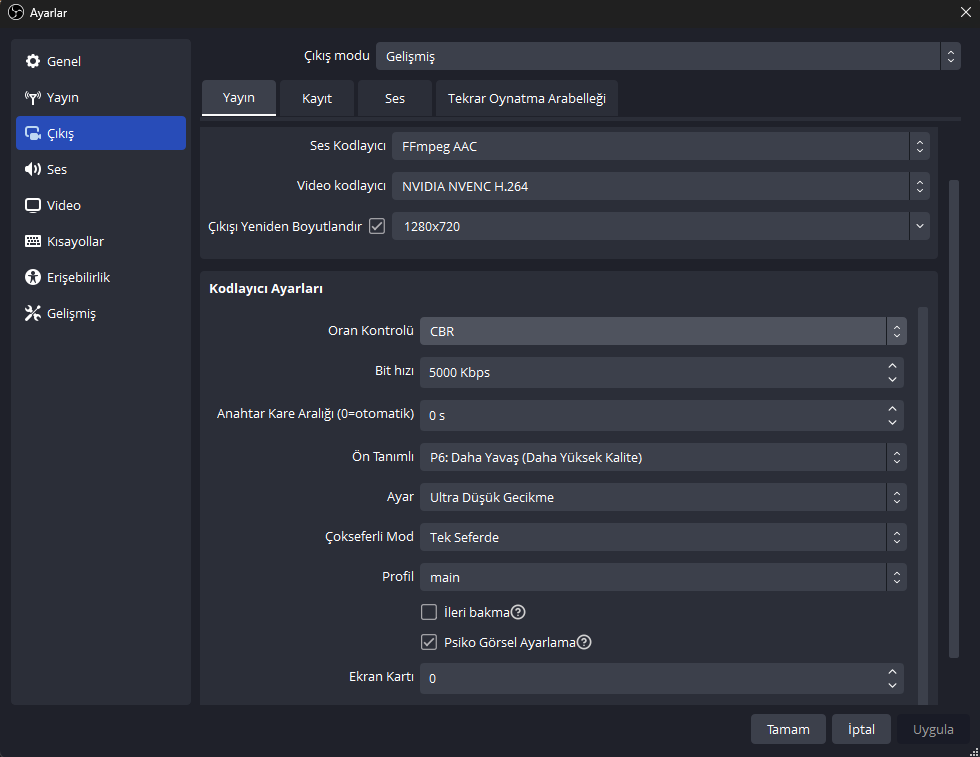The width and height of the screenshot is (980, 757).
Task: Click the help icon next to Psiko Görsel Ayarlama
Action: pyautogui.click(x=584, y=643)
